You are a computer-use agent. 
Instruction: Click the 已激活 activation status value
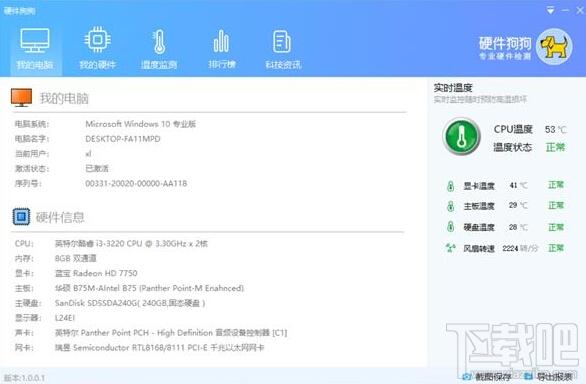point(97,168)
